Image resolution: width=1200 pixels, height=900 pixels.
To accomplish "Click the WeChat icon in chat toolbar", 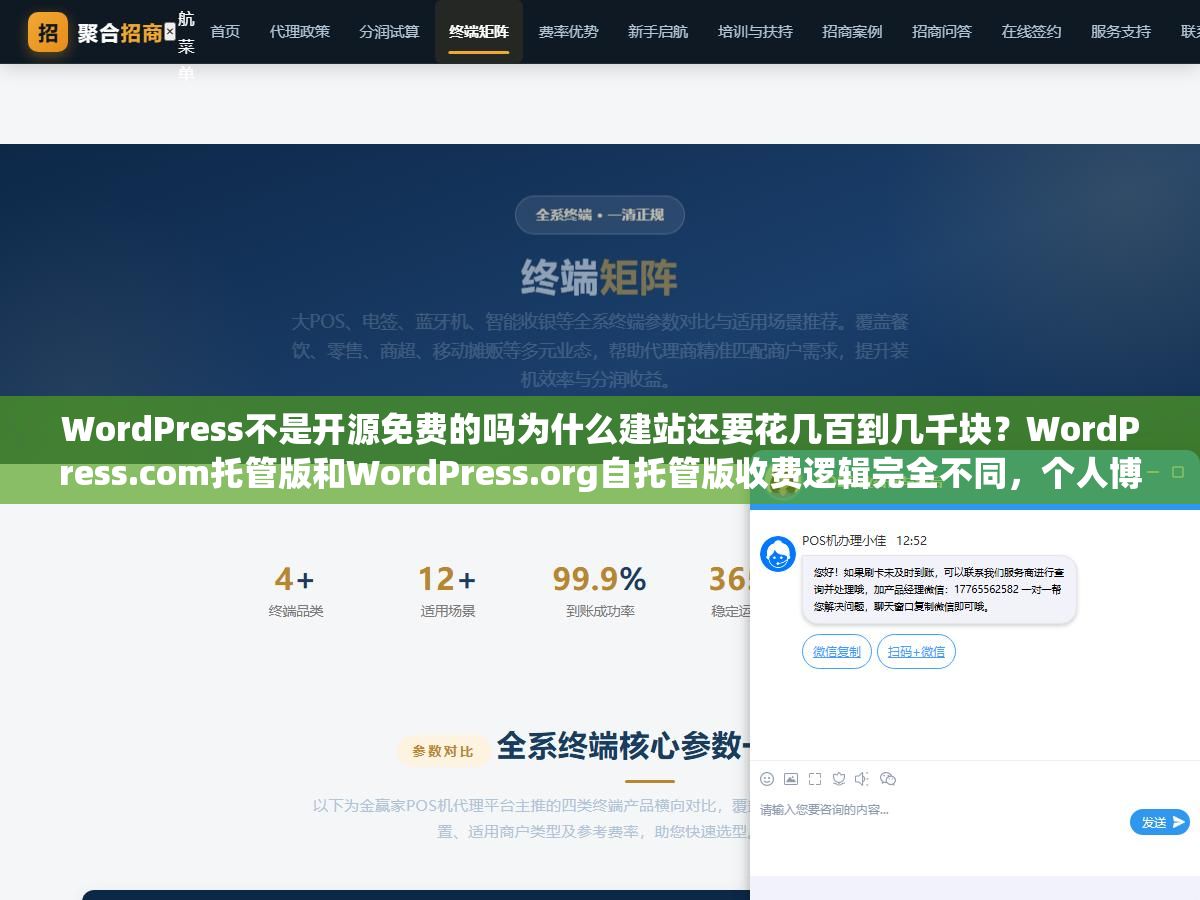I will 888,779.
